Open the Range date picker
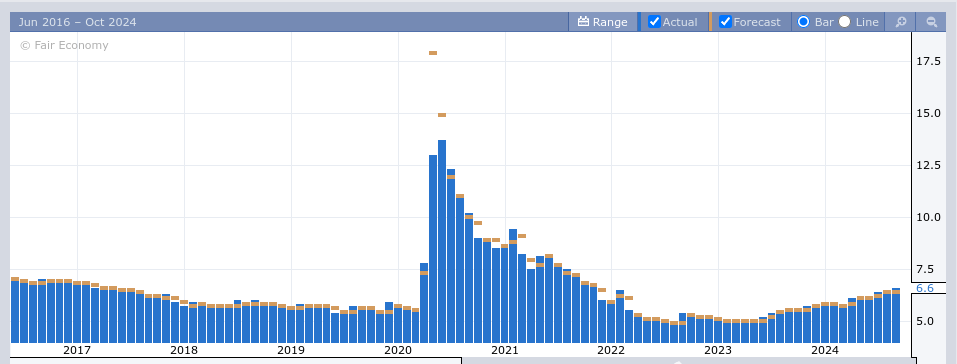Viewport: 957px width, 364px height. click(602, 22)
